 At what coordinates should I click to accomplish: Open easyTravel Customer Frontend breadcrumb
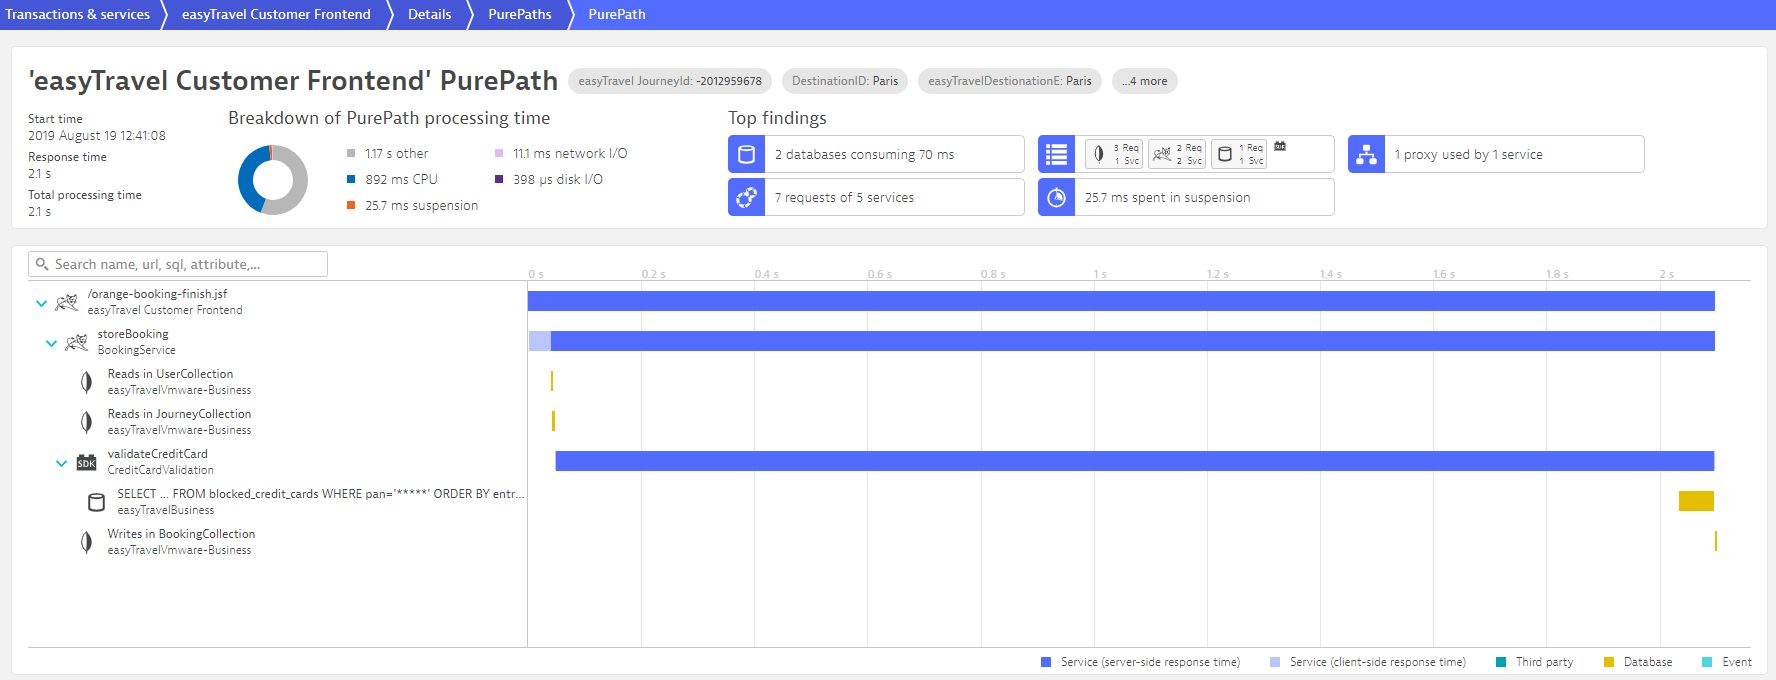[276, 14]
